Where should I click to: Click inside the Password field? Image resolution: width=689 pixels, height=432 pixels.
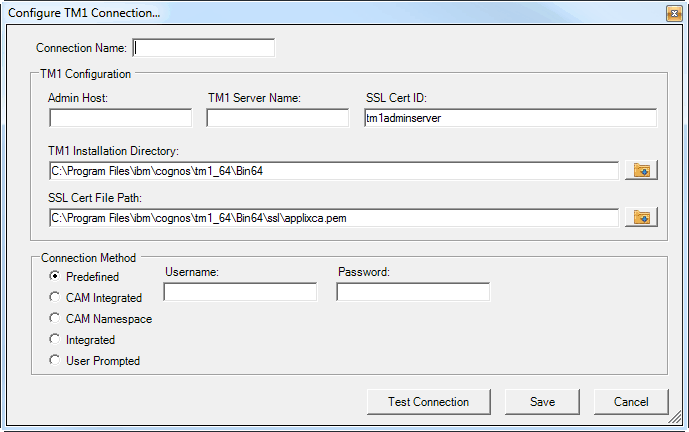[x=413, y=292]
